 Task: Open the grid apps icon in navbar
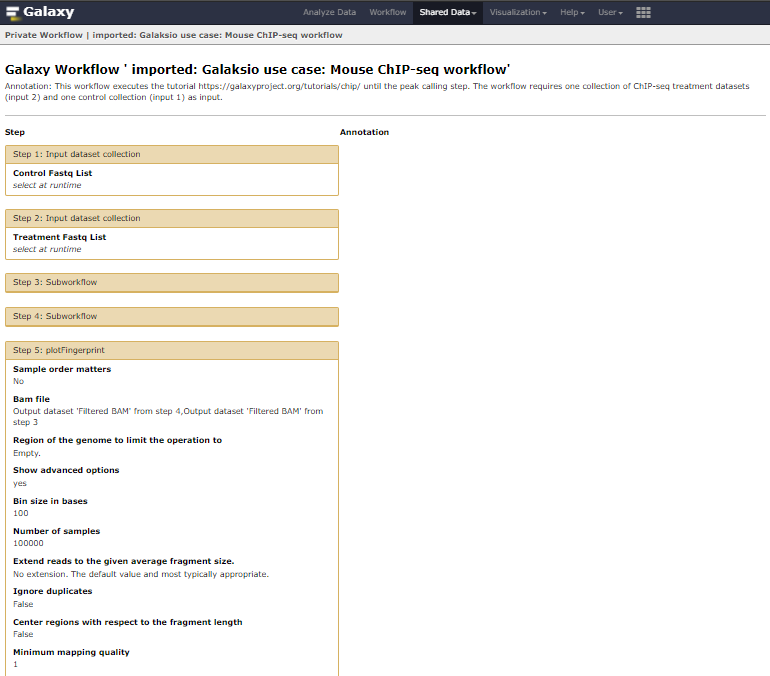point(643,13)
